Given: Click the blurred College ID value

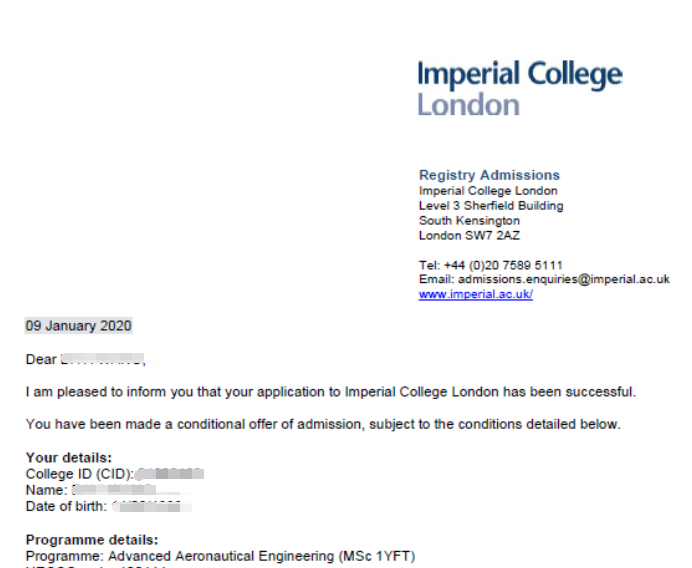Looking at the screenshot, I should (x=170, y=474).
